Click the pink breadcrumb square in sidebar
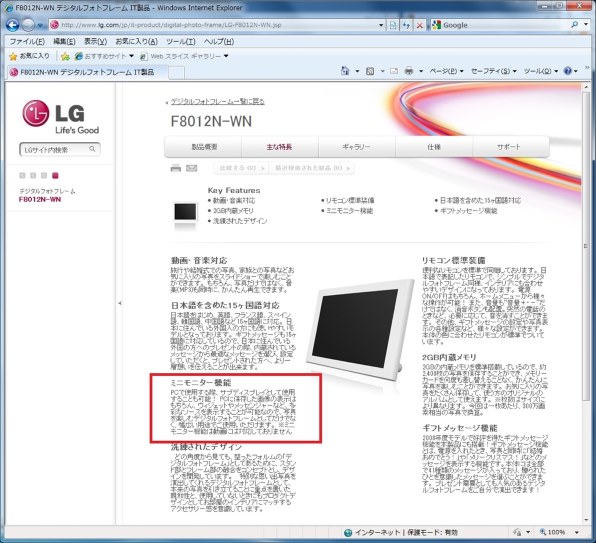The height and width of the screenshot is (543, 596). (55, 175)
